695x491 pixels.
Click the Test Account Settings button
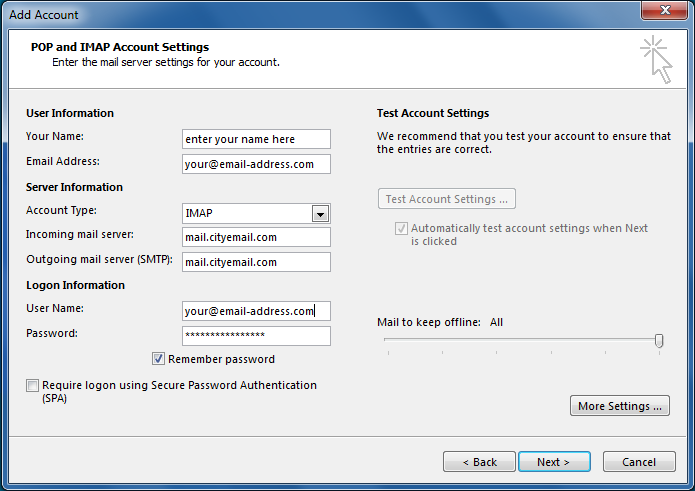point(446,199)
